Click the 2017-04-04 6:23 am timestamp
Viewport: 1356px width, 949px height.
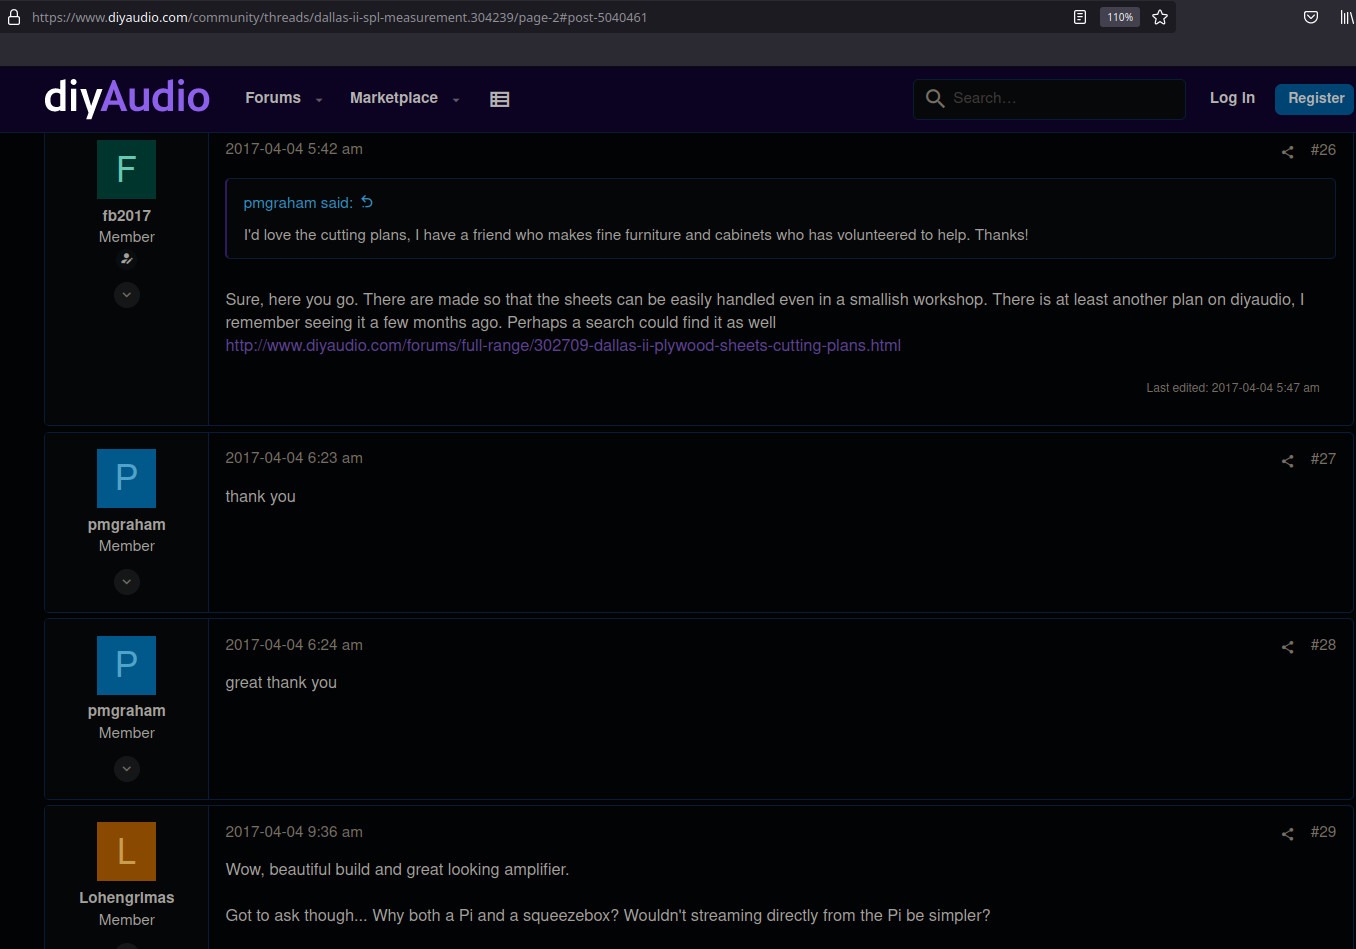click(294, 458)
